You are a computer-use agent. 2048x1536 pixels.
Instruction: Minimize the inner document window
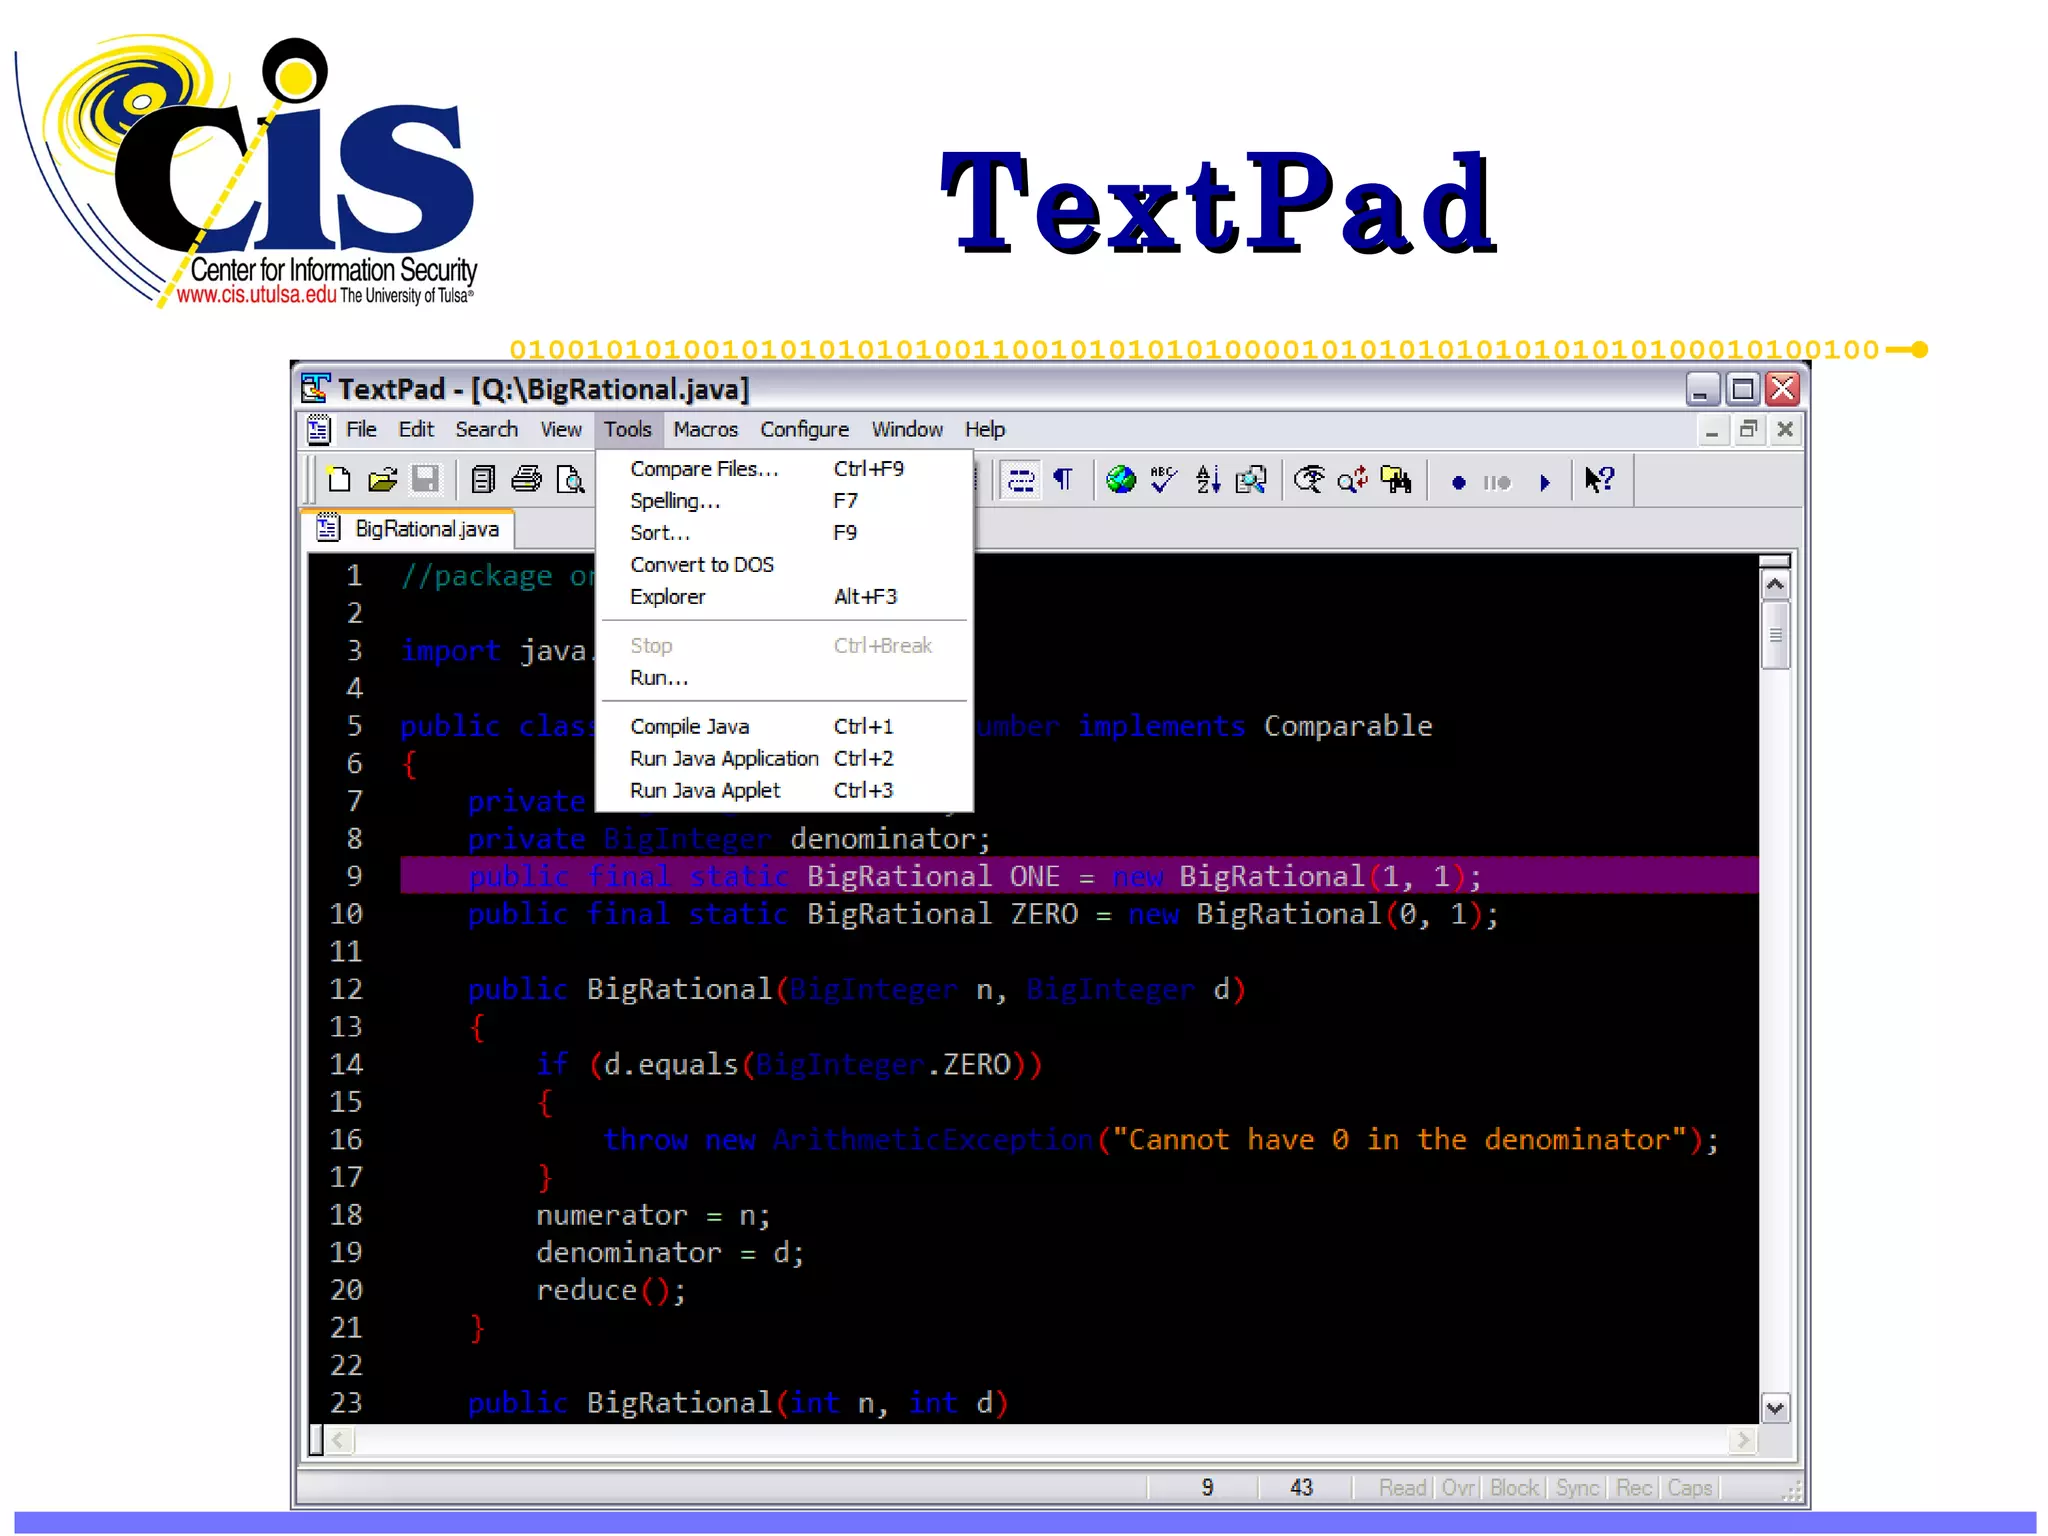click(x=1712, y=430)
